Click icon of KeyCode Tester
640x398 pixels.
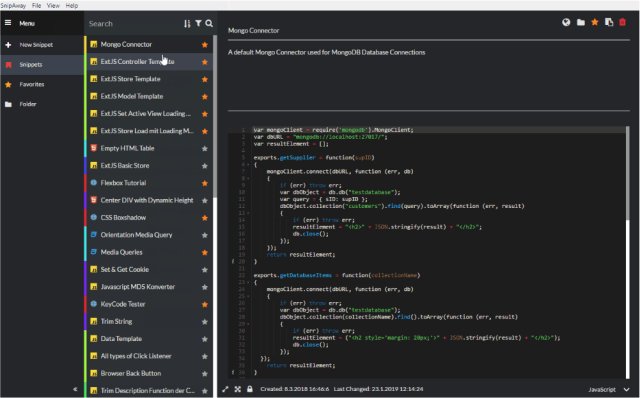tap(93, 304)
